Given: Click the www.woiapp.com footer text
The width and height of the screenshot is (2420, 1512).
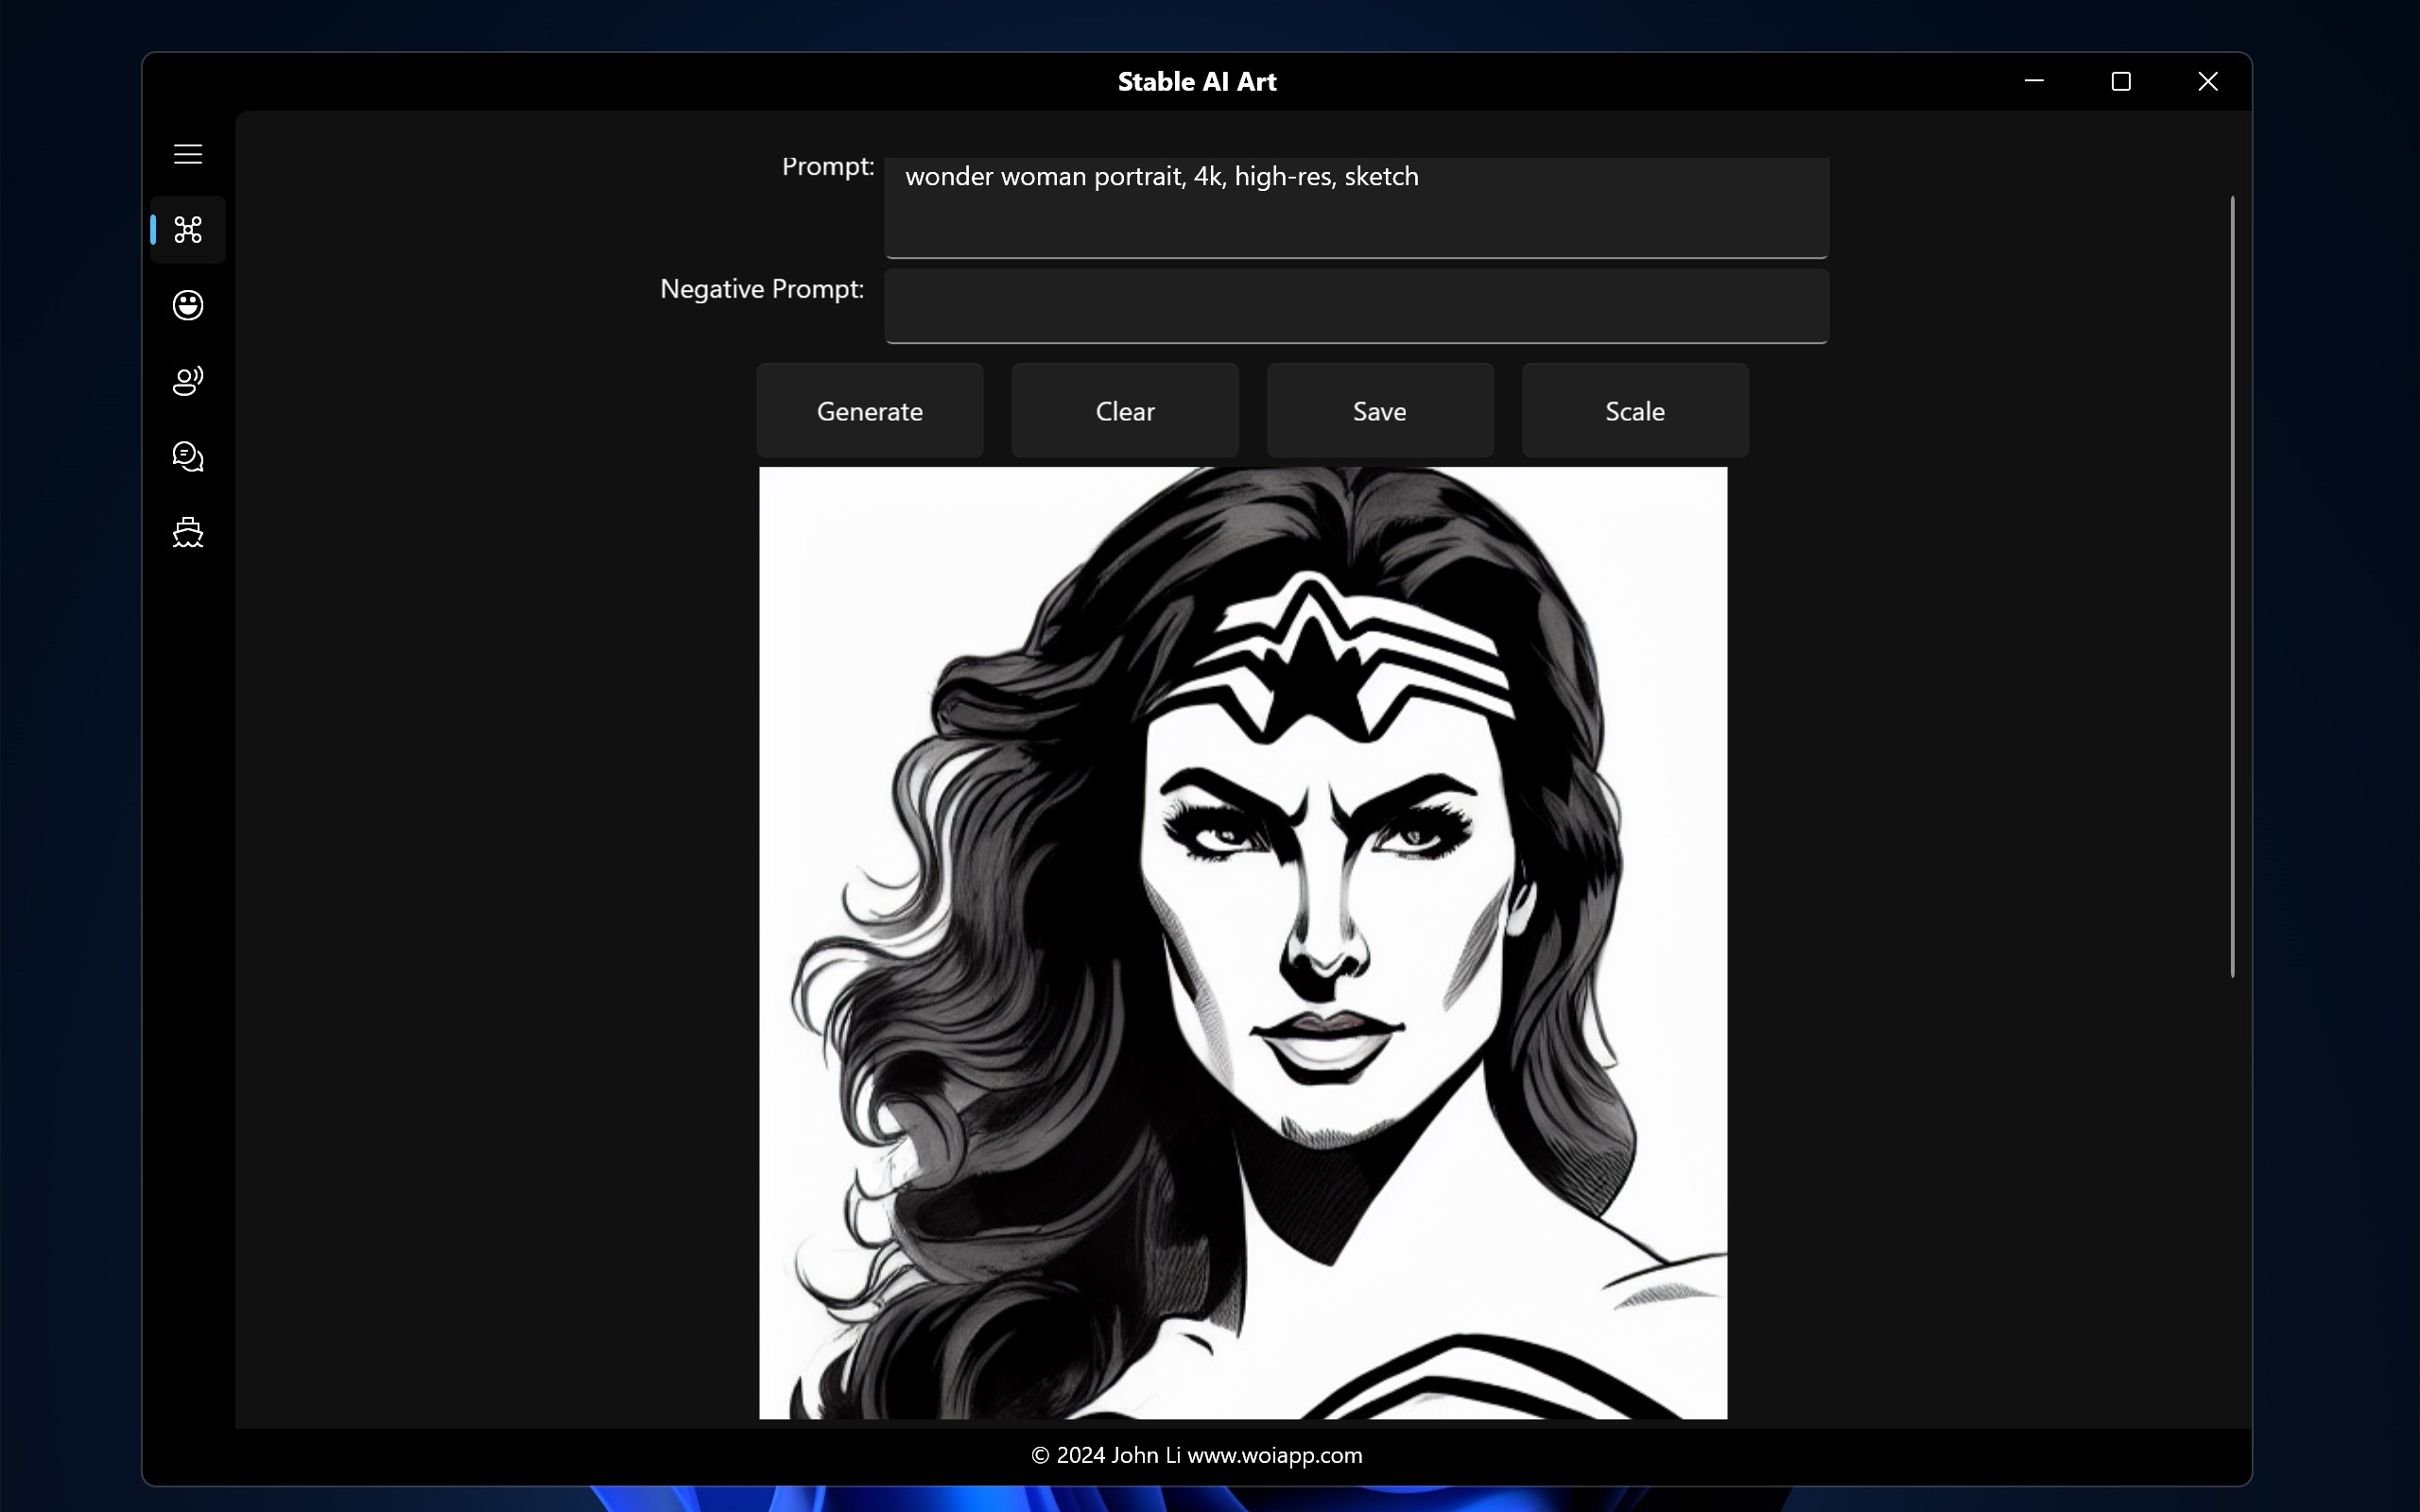Looking at the screenshot, I should pos(1274,1455).
